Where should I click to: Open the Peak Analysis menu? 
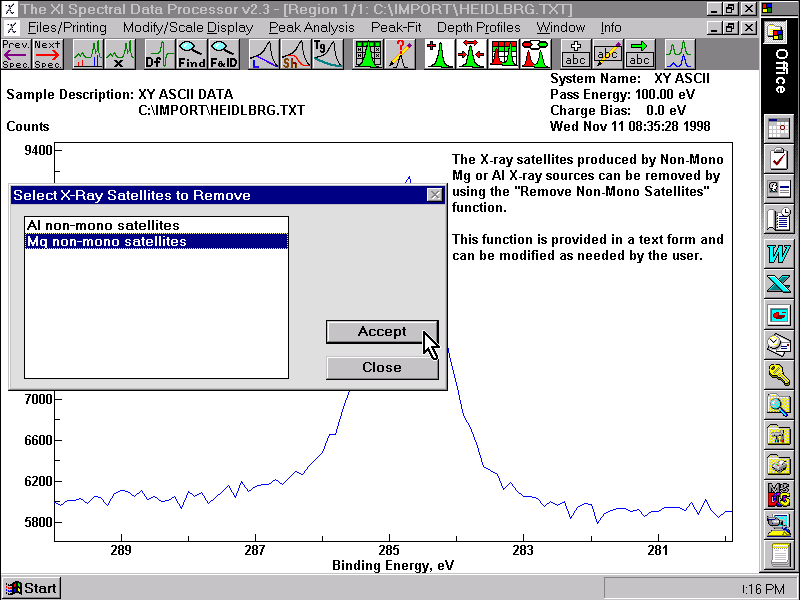point(311,27)
